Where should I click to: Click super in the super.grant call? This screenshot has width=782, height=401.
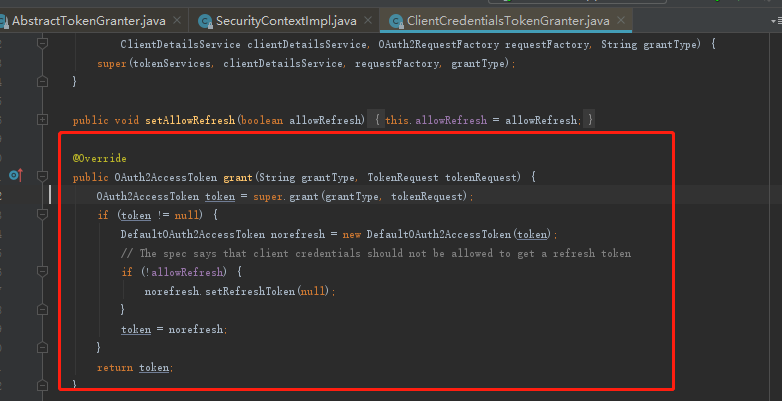(x=268, y=197)
